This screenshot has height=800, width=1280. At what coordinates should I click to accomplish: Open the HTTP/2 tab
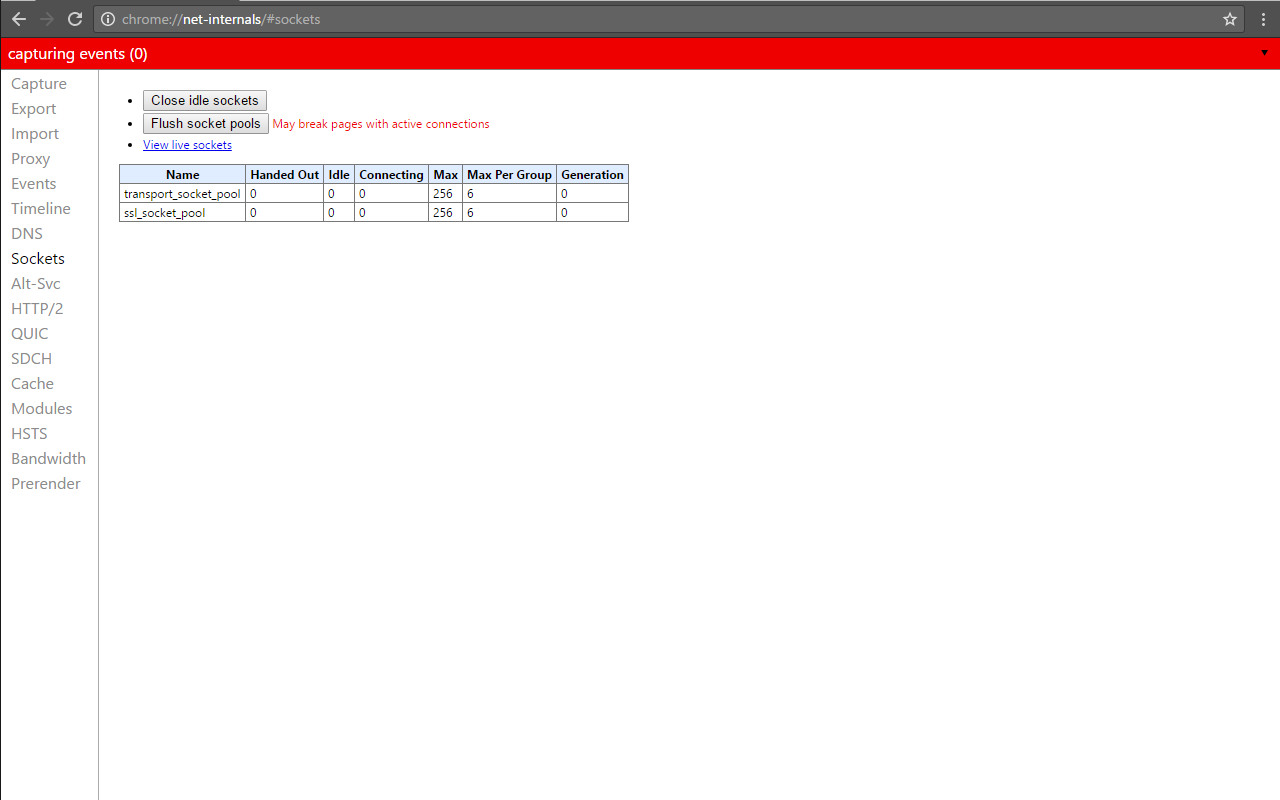[37, 309]
